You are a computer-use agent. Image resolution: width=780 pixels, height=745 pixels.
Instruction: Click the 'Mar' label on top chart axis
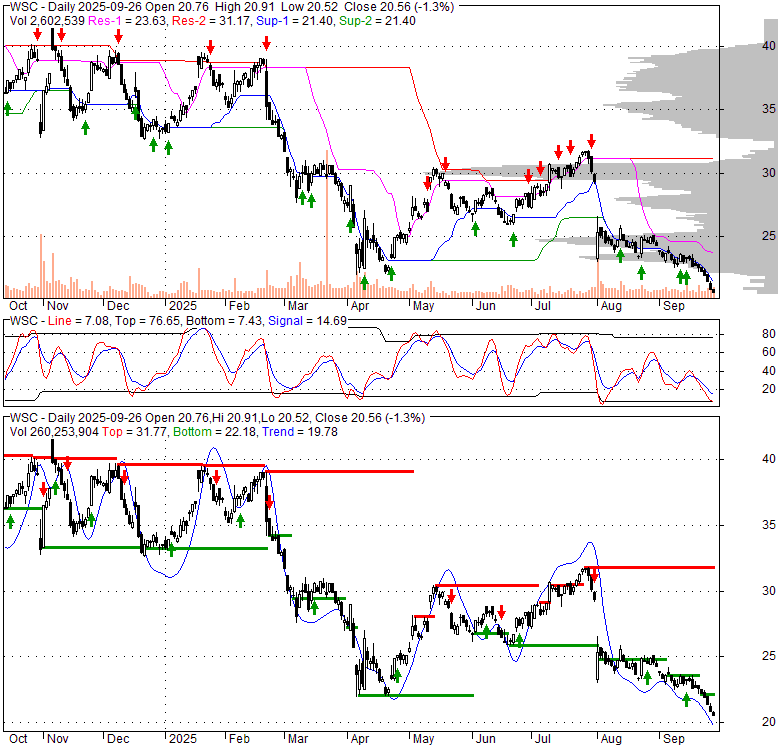[x=298, y=306]
